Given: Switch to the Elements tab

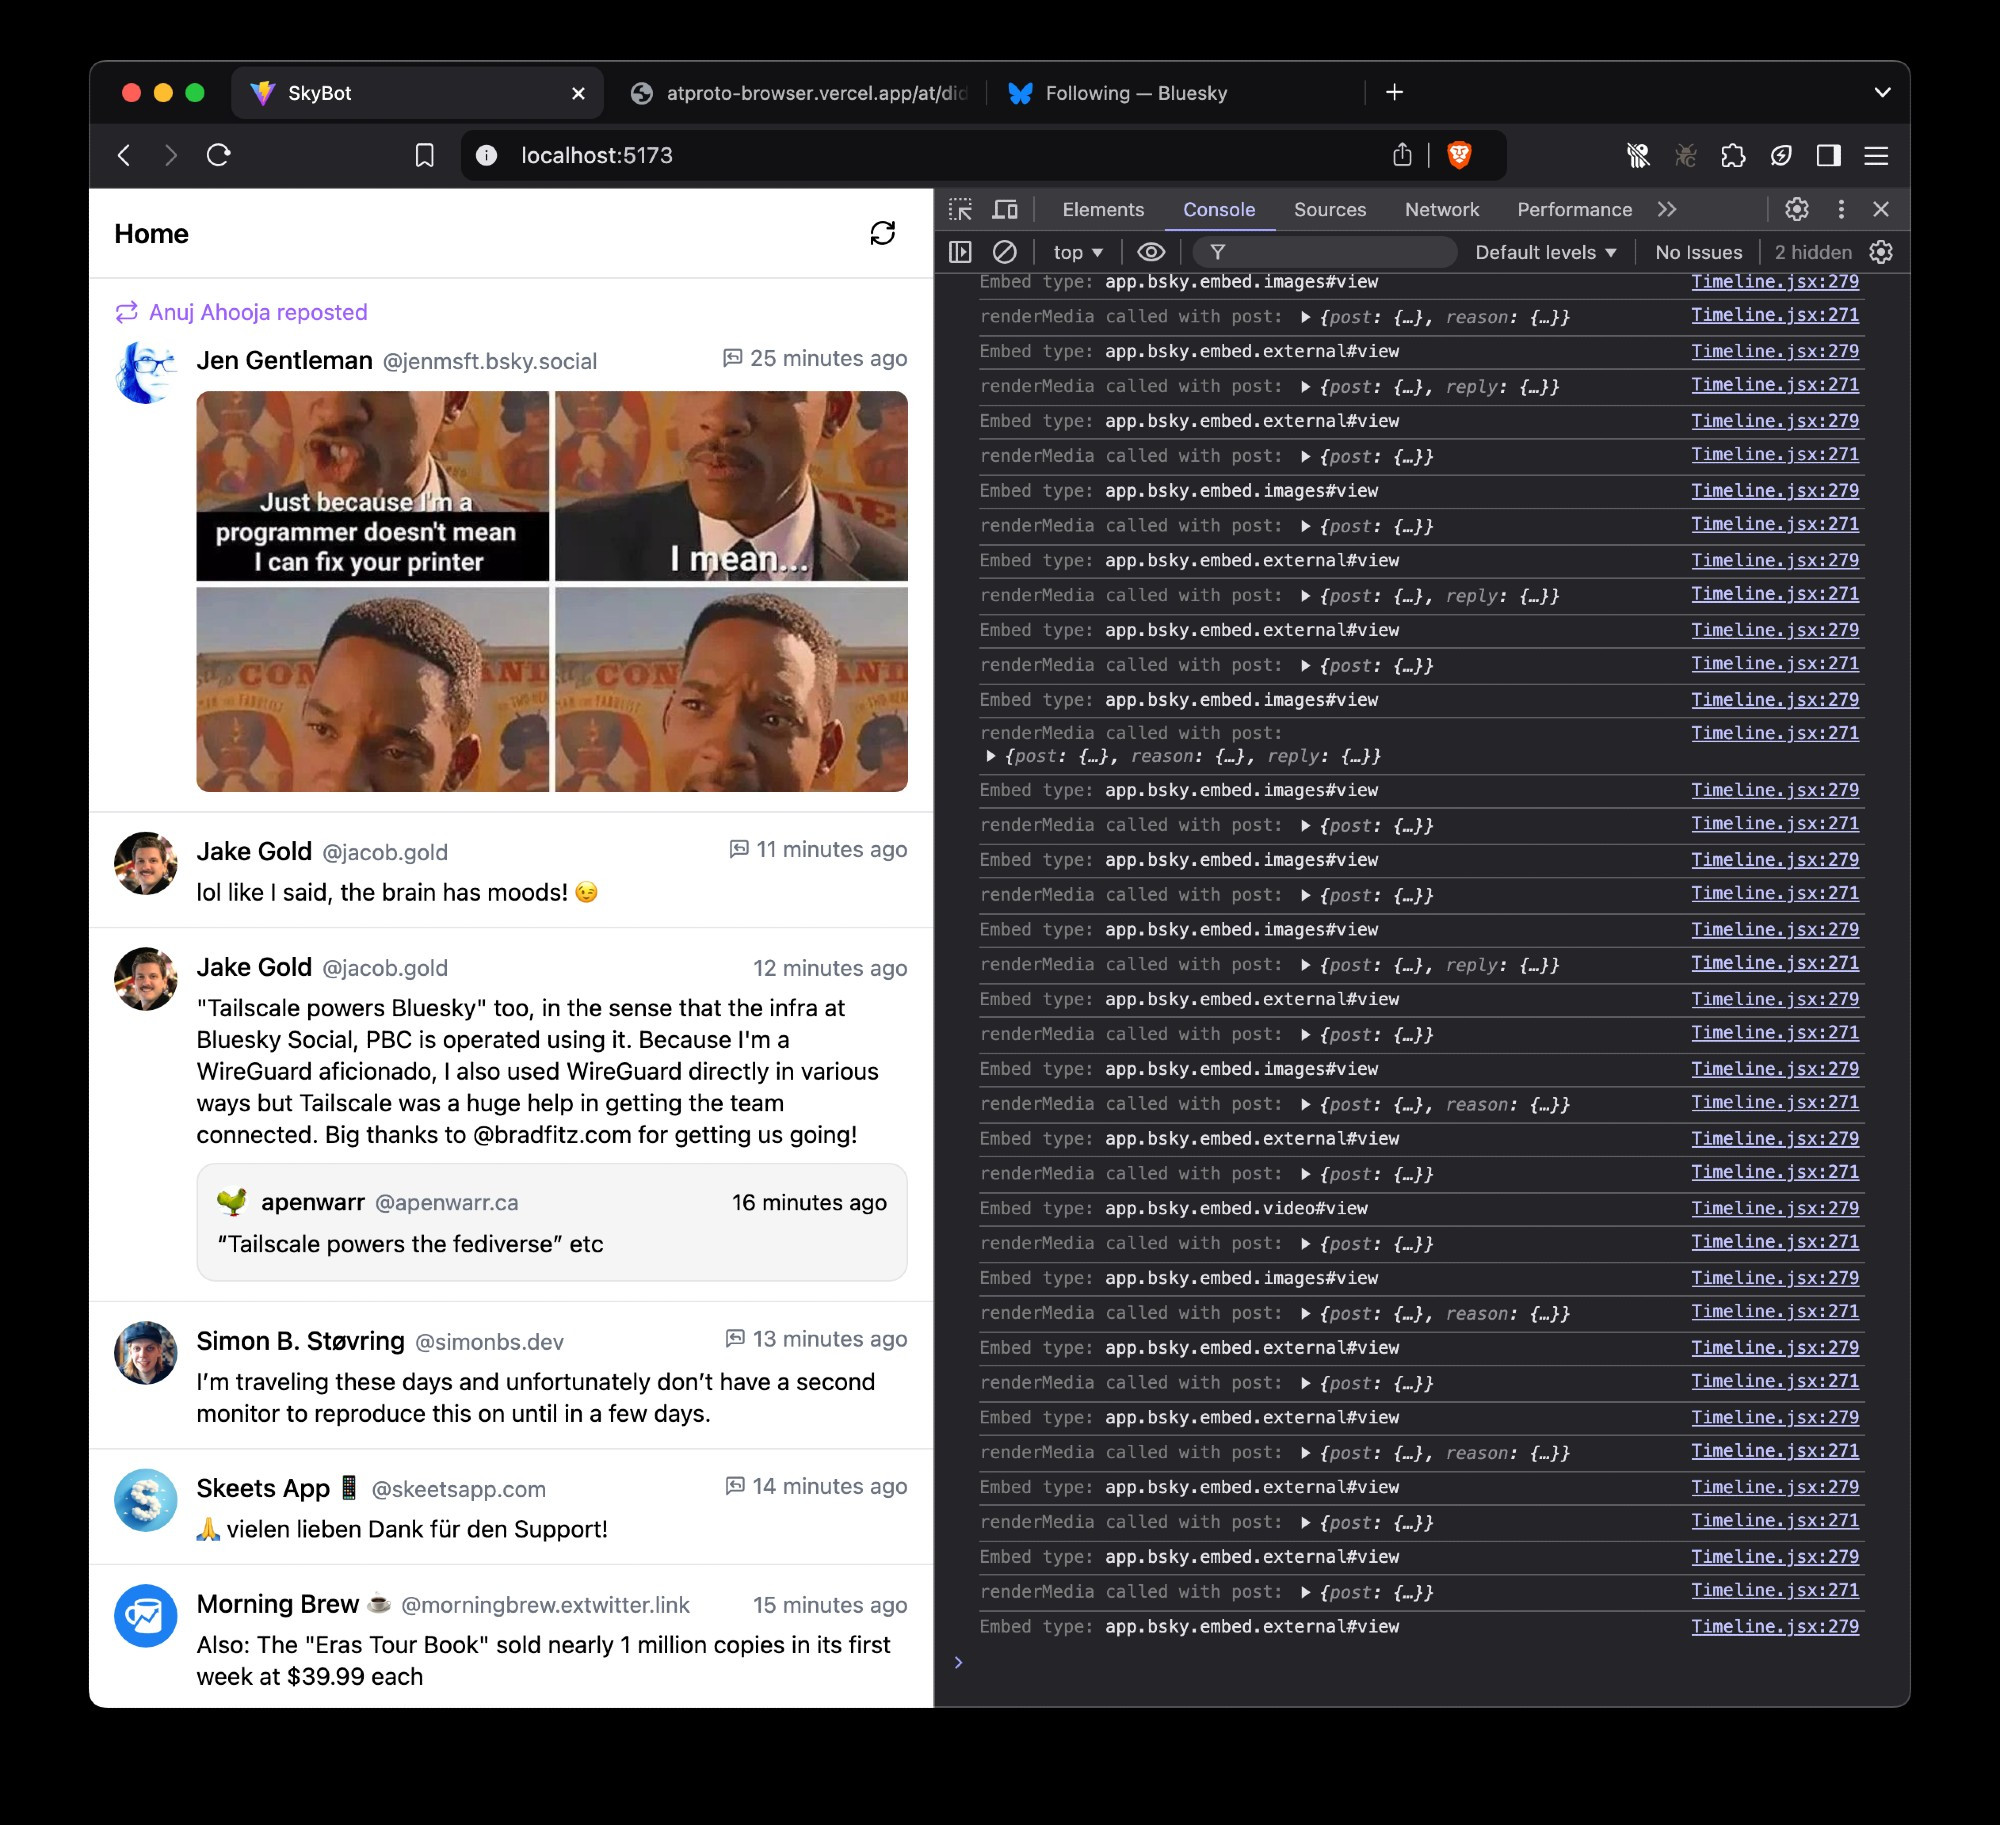Looking at the screenshot, I should (1103, 209).
